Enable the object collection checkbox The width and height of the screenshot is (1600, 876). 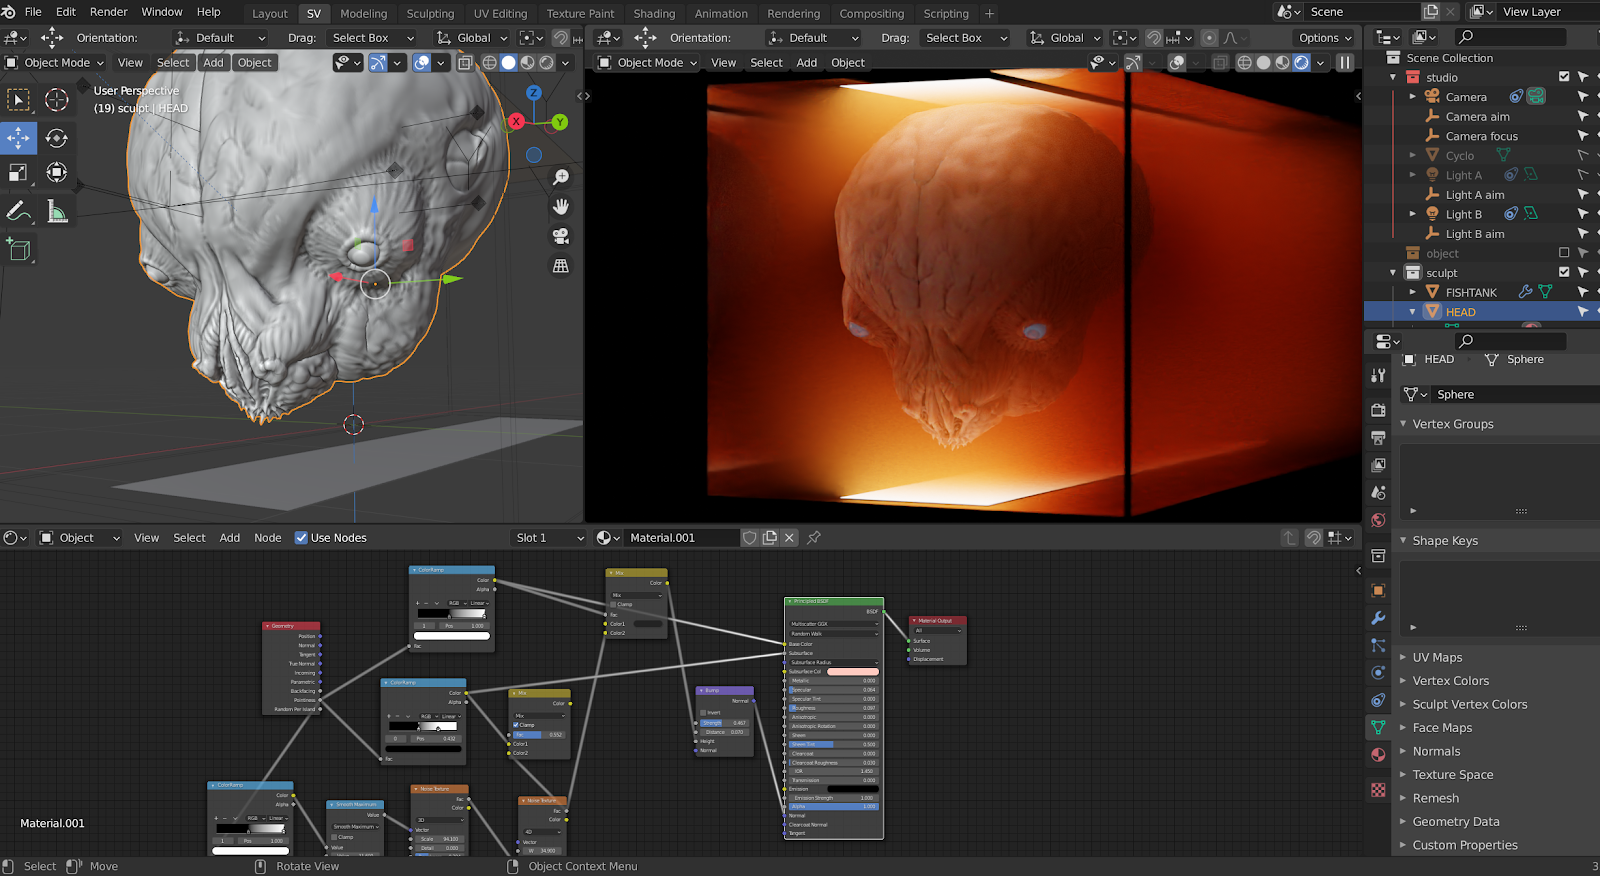pyautogui.click(x=1564, y=253)
